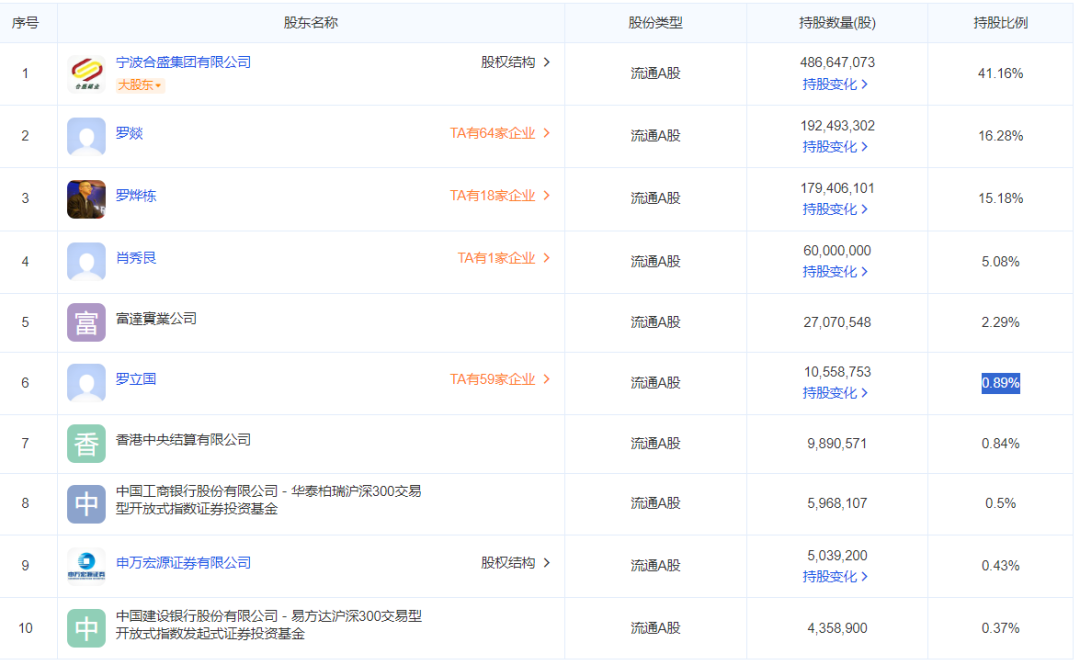Click the 持股比例 column header
This screenshot has height=665, width=1080.
[x=1000, y=23]
